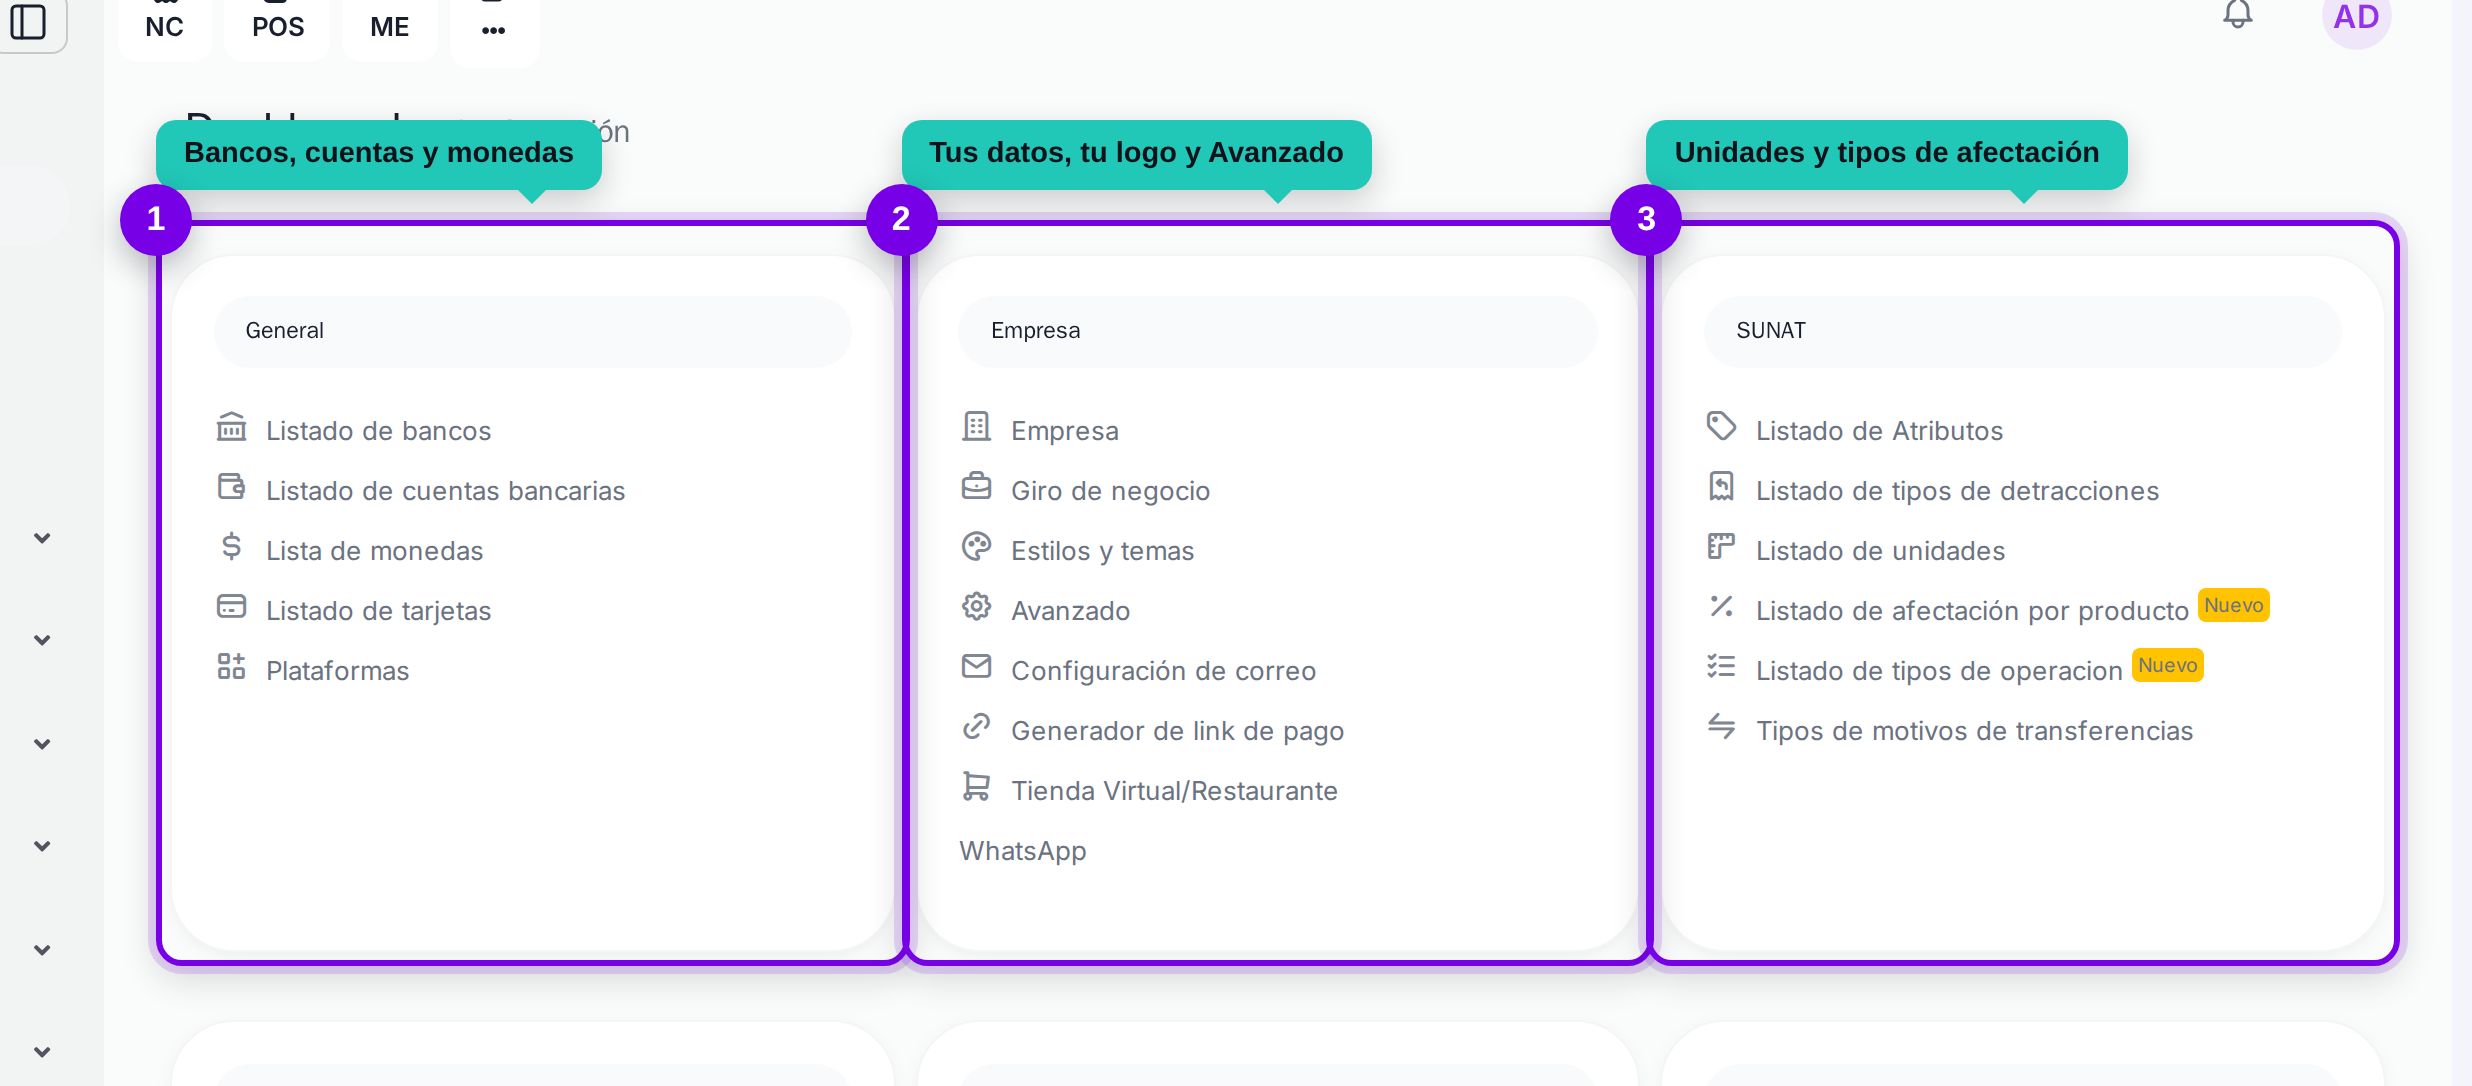Click the dollar icon beside Lista de monedas
This screenshot has height=1086, width=2472.
(231, 547)
